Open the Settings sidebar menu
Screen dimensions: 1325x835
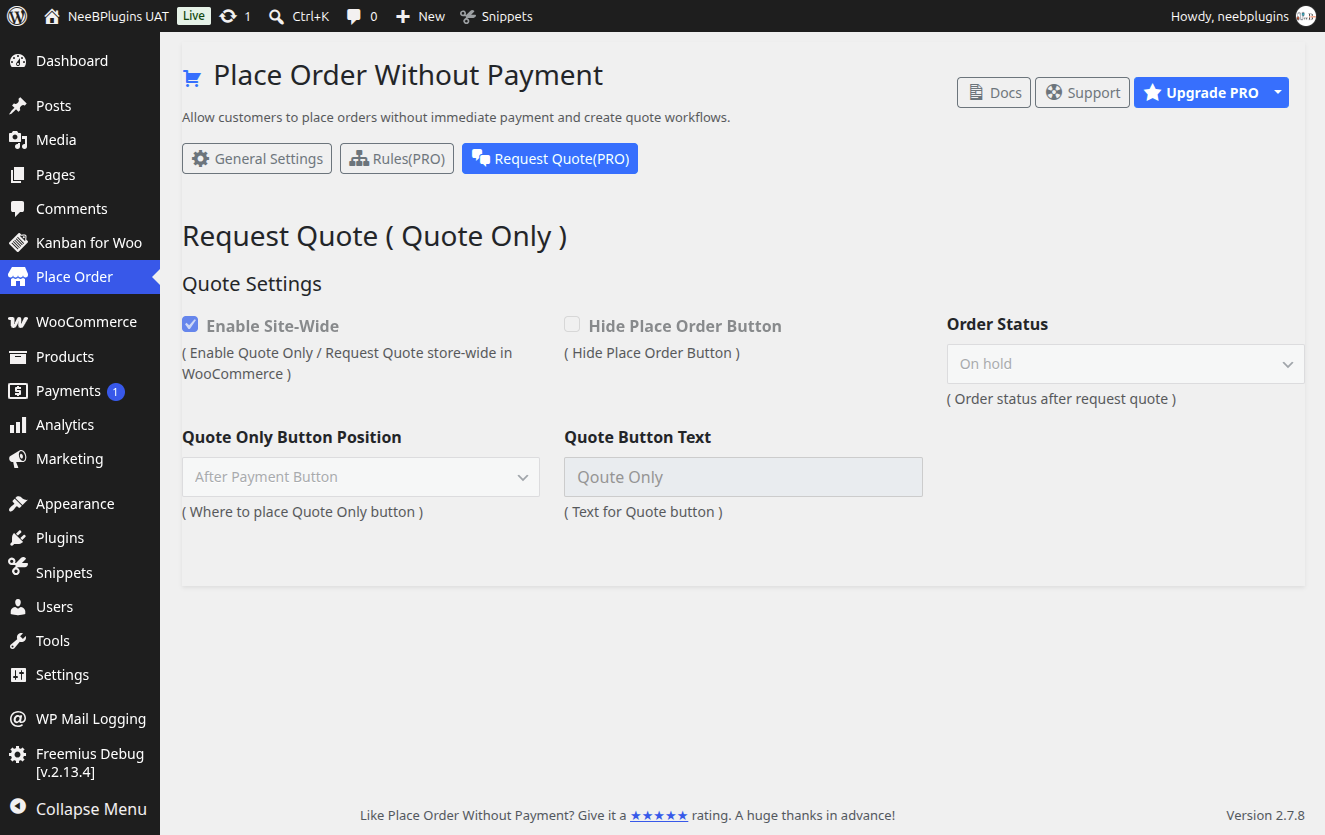(x=80, y=675)
